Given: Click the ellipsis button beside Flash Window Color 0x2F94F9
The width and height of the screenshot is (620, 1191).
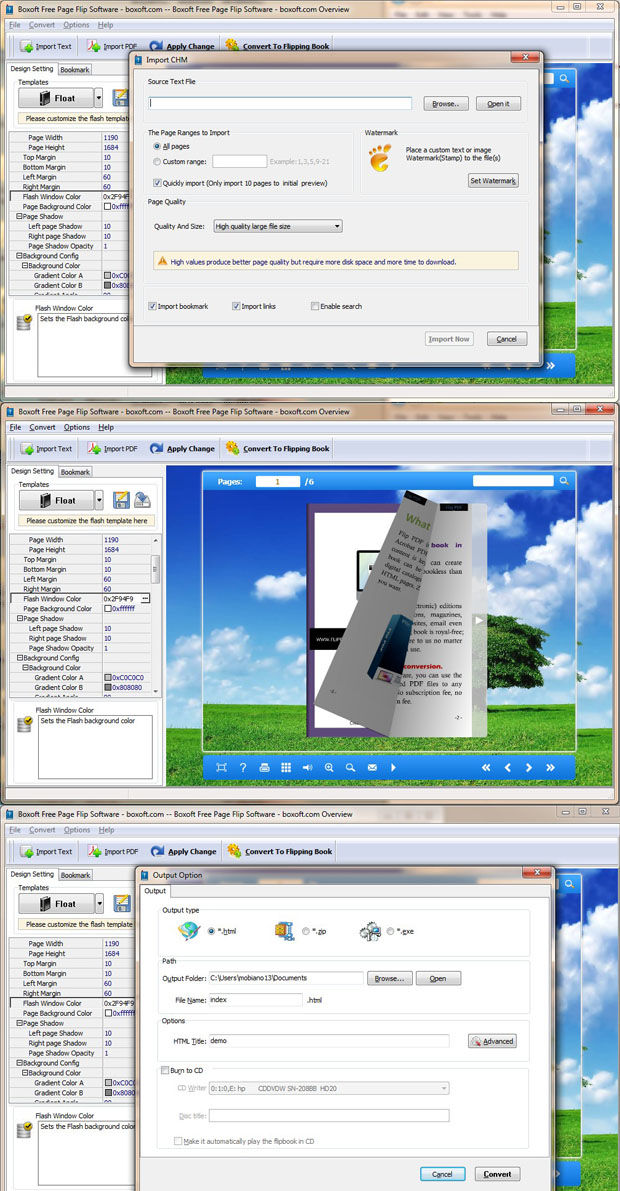Looking at the screenshot, I should [x=145, y=599].
